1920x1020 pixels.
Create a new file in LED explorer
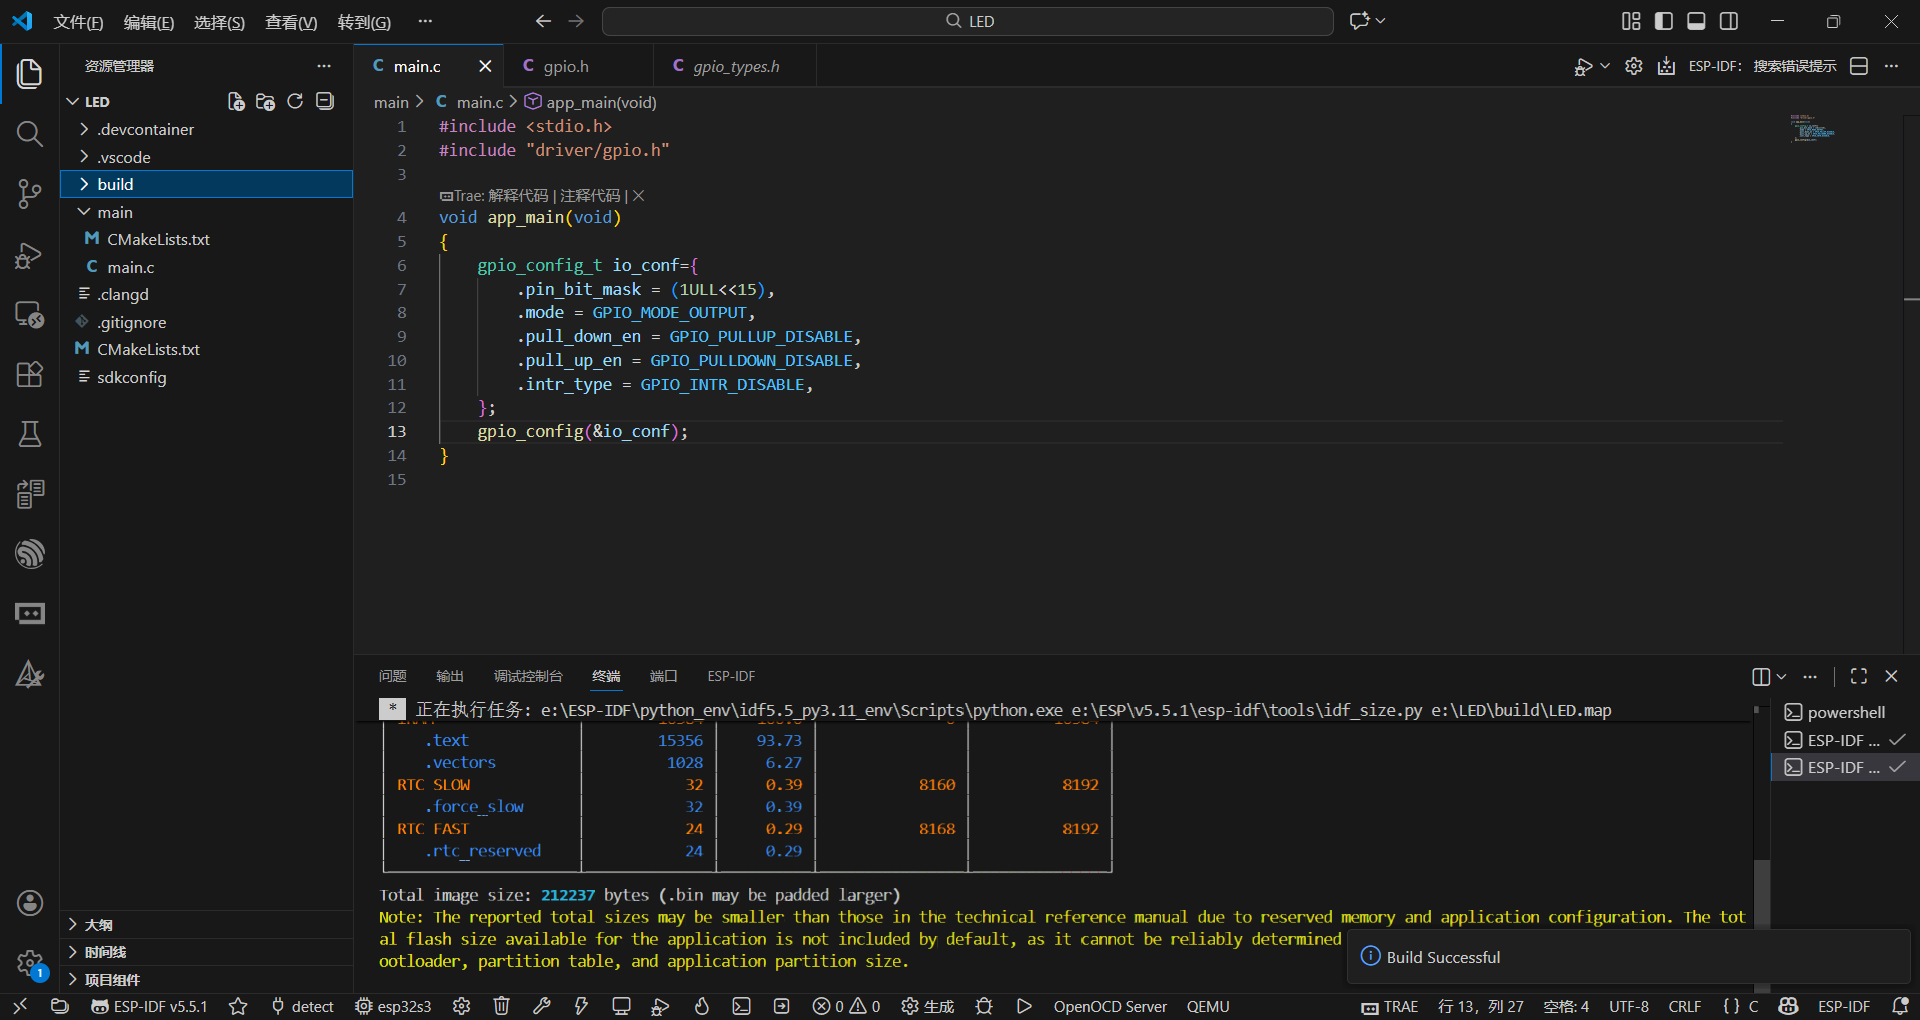click(236, 101)
